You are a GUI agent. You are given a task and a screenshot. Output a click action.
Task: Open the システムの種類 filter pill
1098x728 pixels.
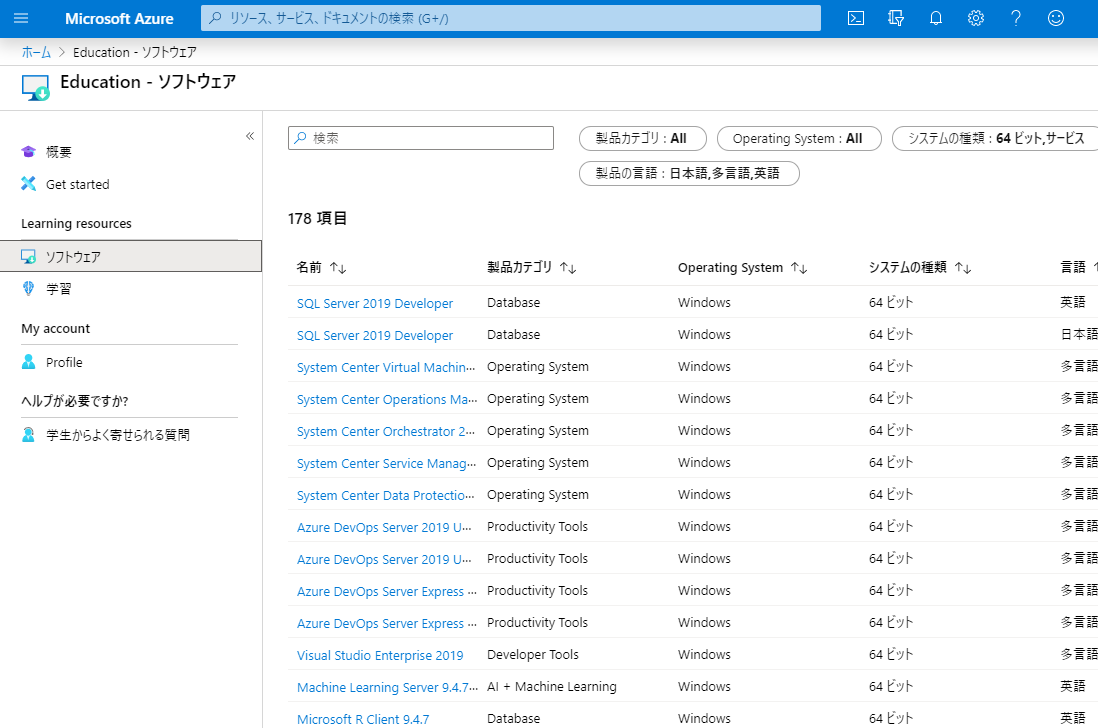click(x=995, y=139)
